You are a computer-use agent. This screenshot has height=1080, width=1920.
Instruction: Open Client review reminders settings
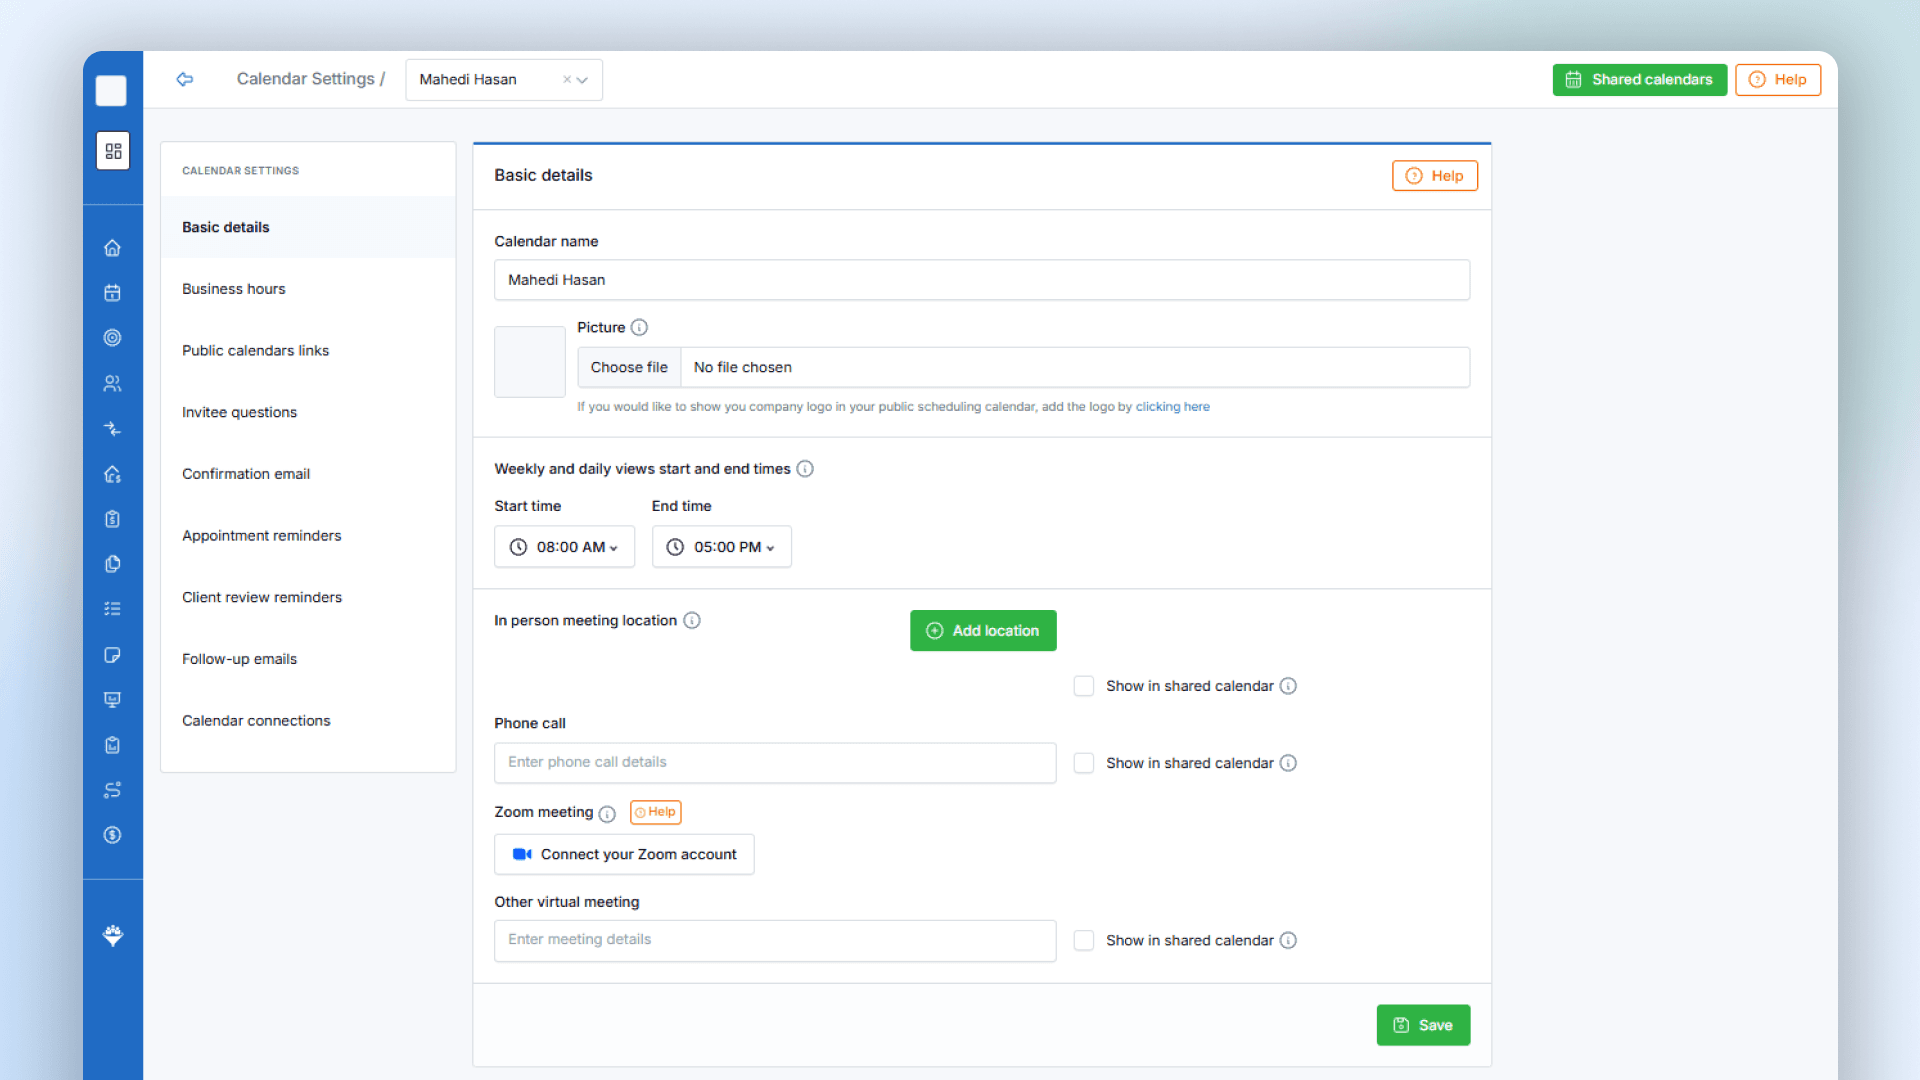pyautogui.click(x=308, y=597)
